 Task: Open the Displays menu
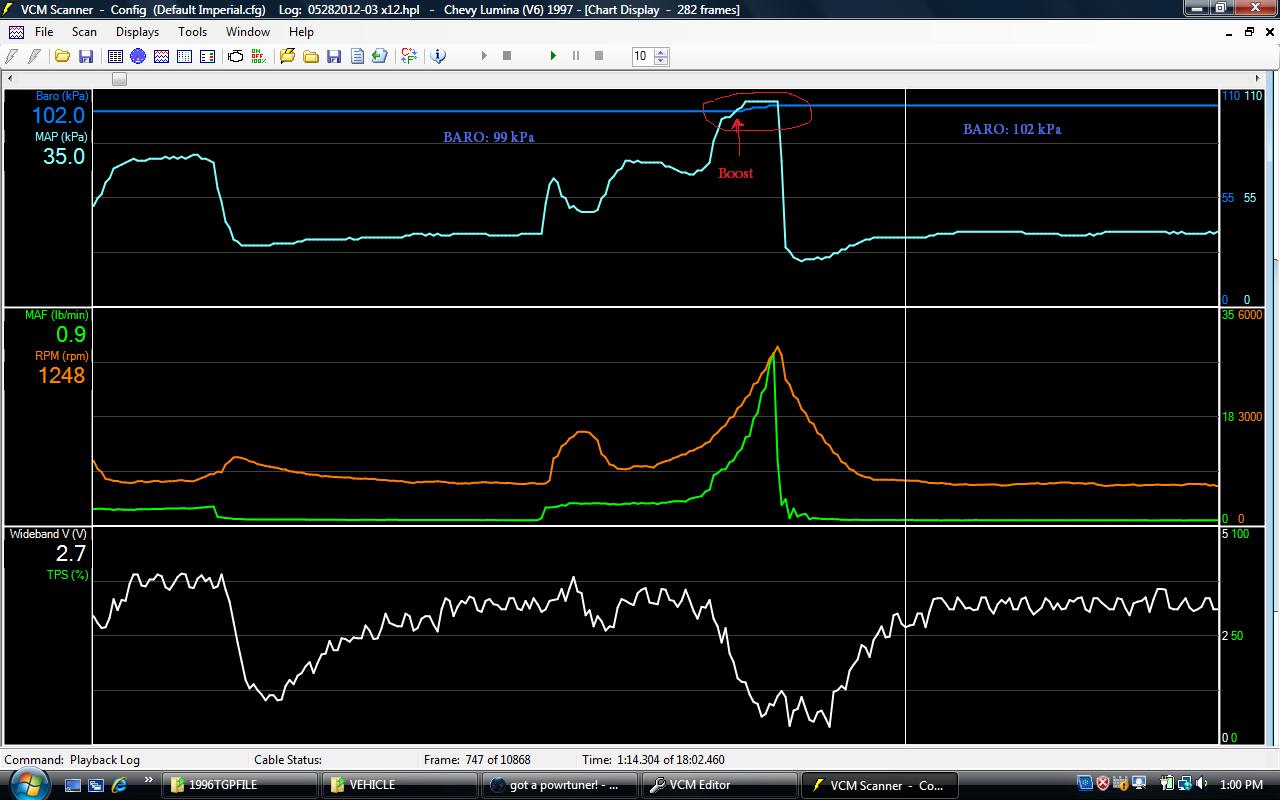click(137, 32)
